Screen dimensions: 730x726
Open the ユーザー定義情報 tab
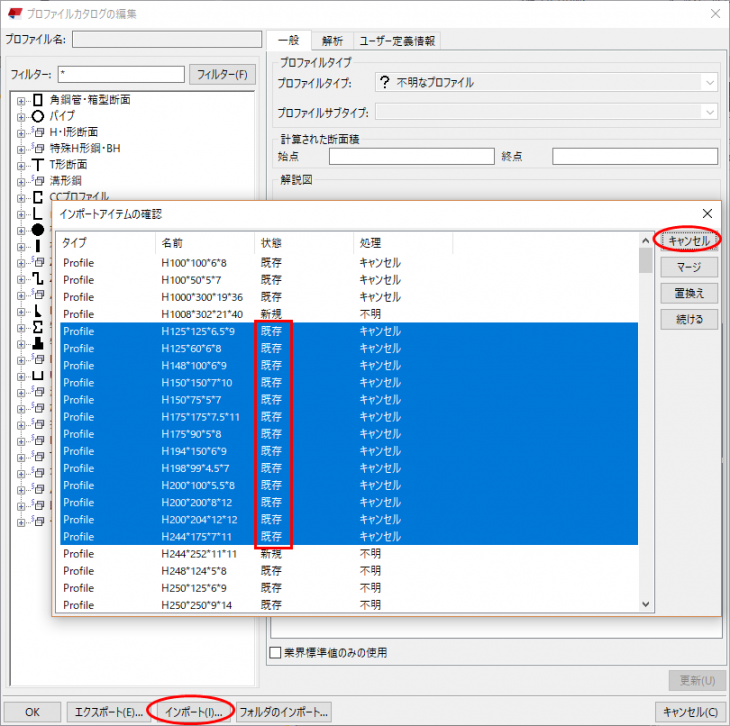click(397, 41)
